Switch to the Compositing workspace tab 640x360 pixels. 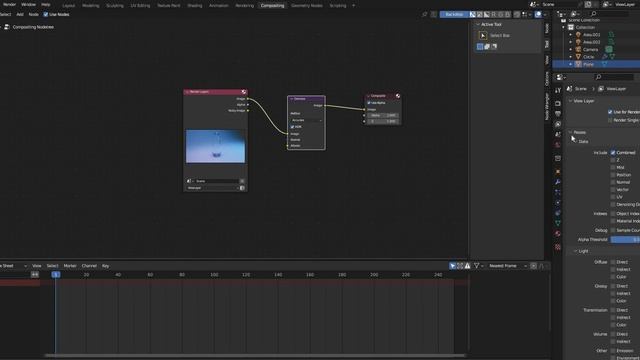tap(272, 6)
